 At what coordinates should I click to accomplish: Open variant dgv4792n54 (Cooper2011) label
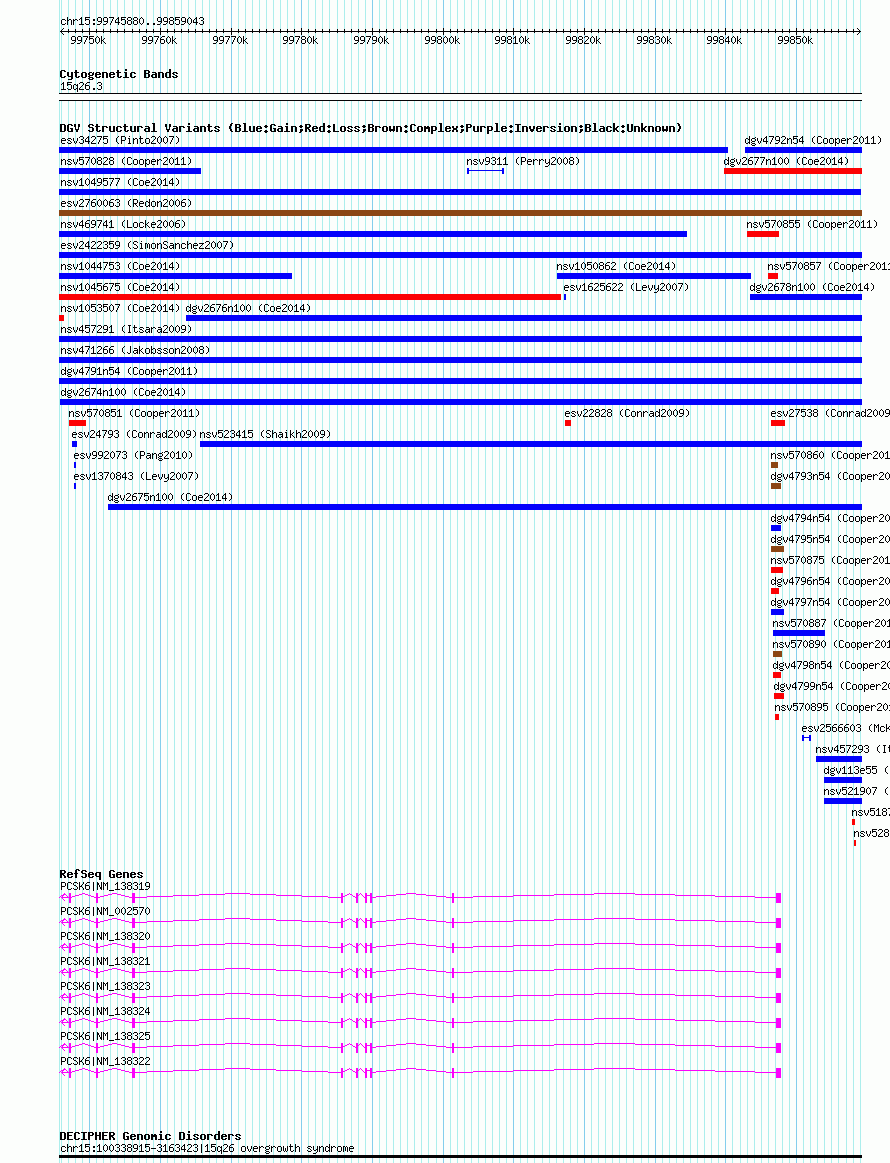[x=813, y=140]
